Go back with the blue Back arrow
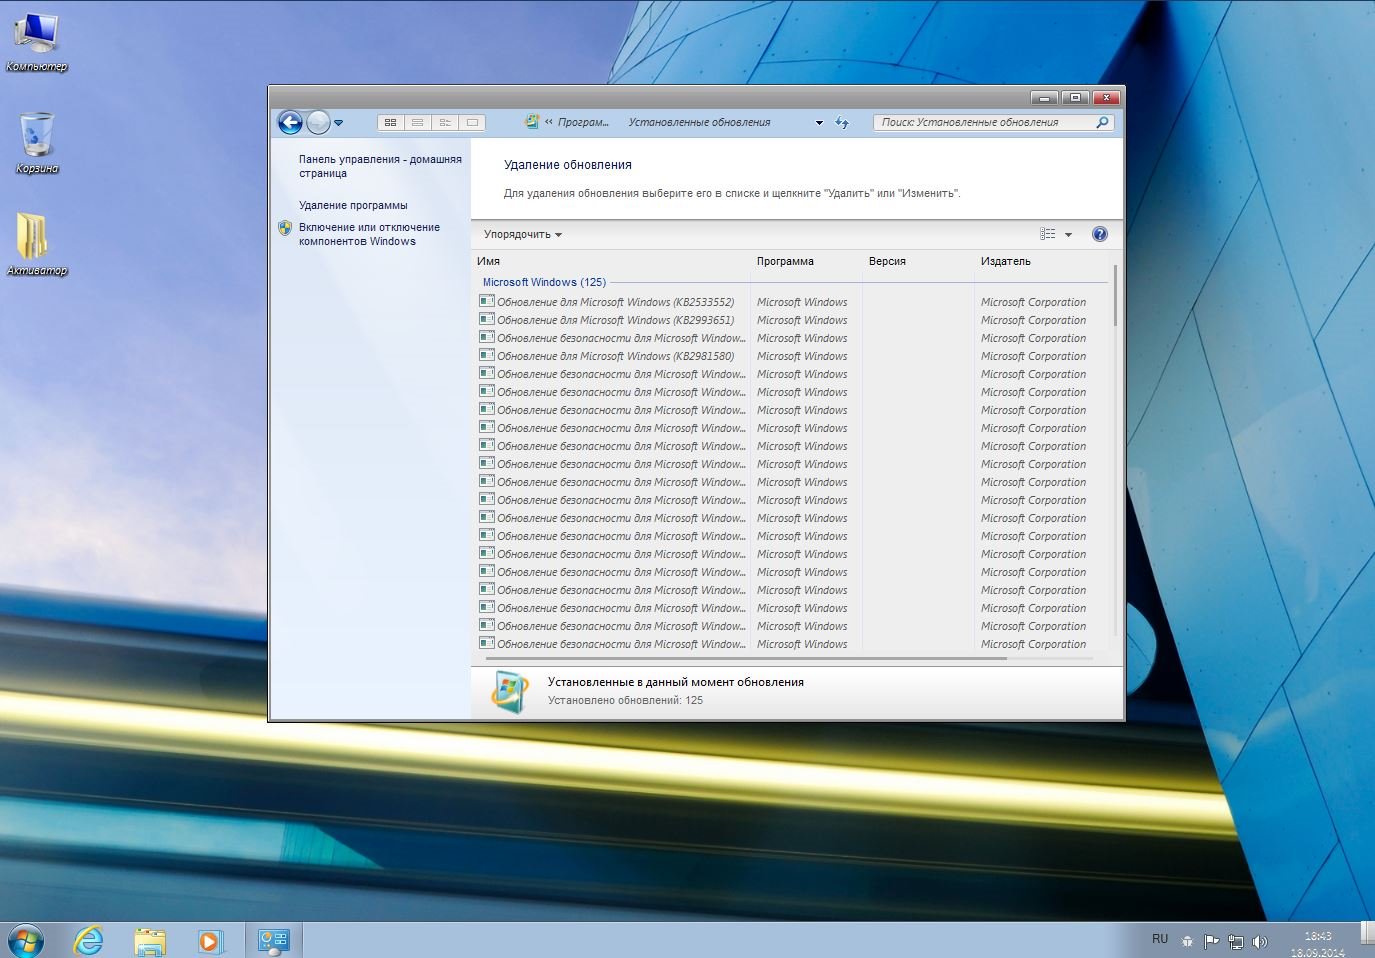The height and width of the screenshot is (958, 1375). click(x=290, y=123)
